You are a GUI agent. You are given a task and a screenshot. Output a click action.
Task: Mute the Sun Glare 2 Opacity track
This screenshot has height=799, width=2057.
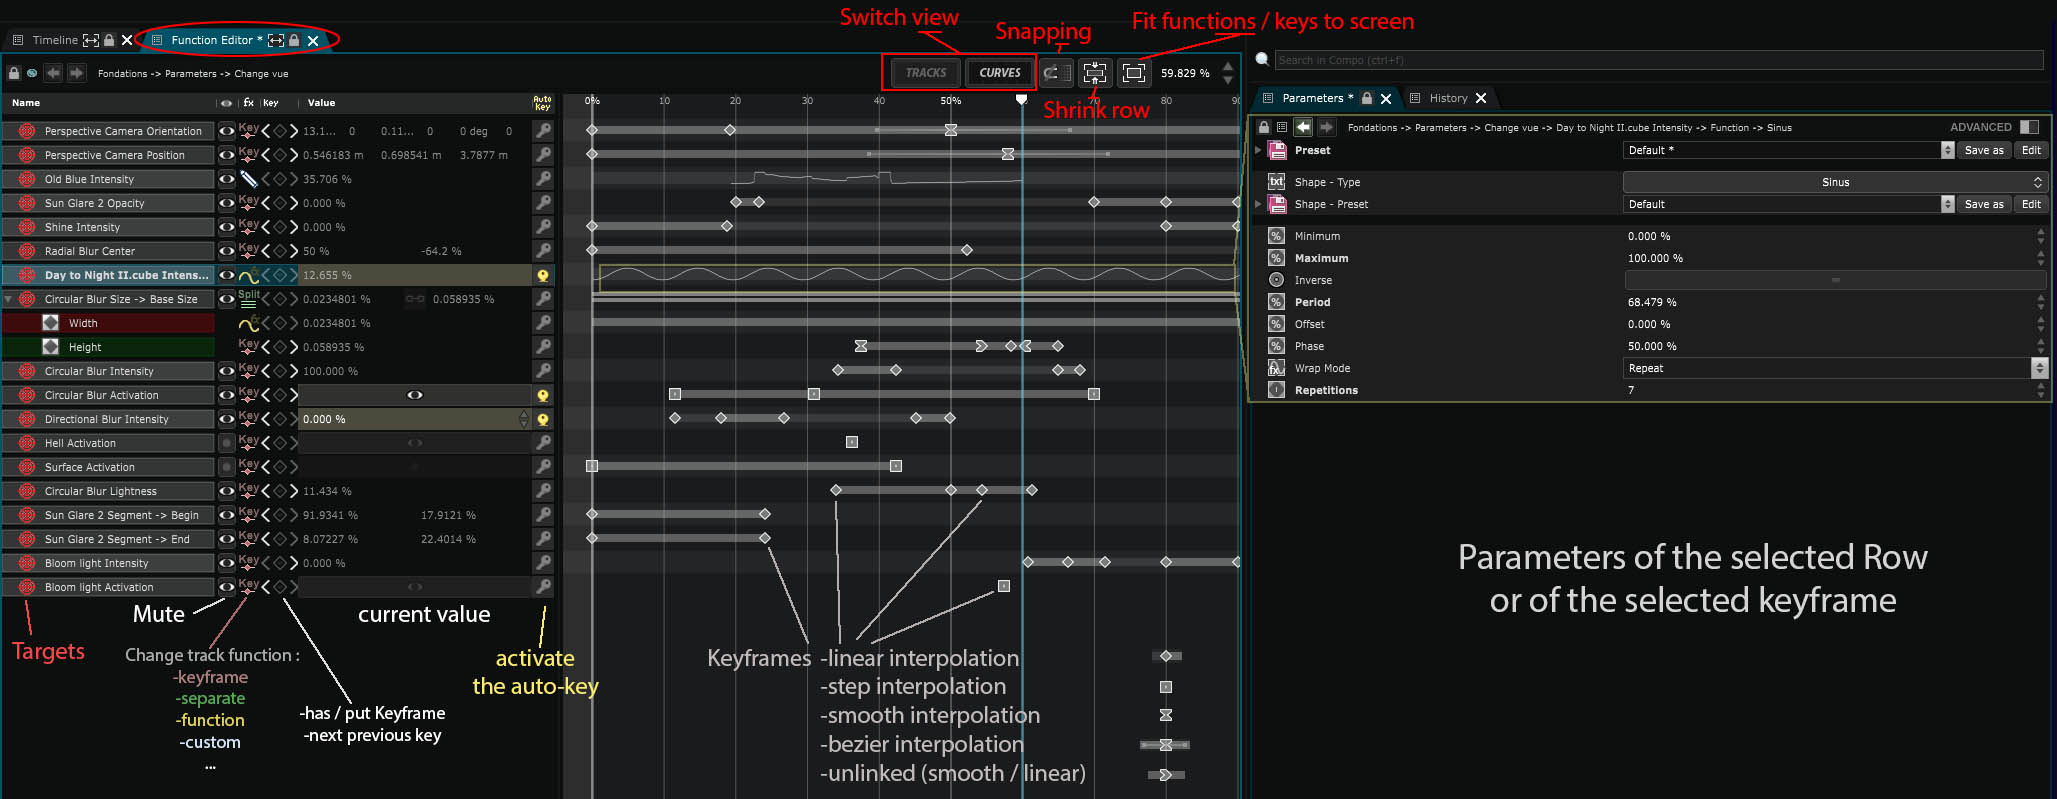click(227, 203)
